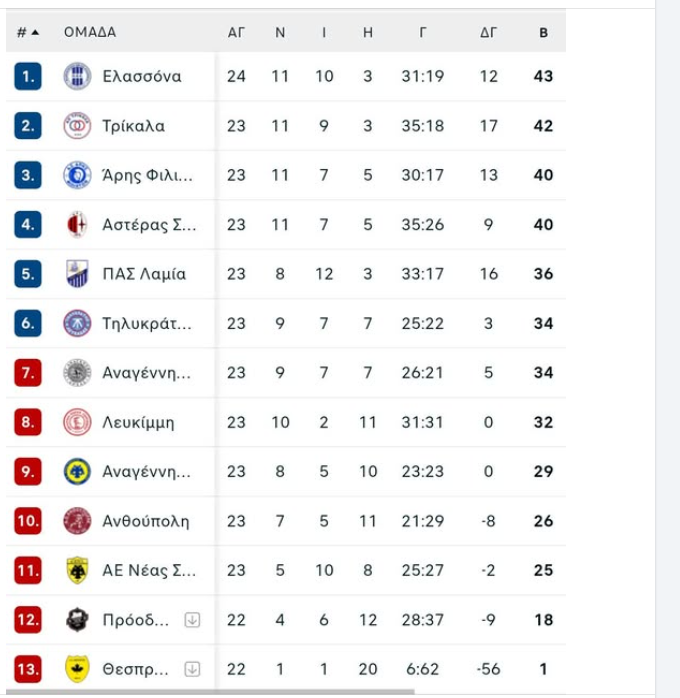Screen dimensions: 680x698
Task: Click the ΑΕ Νέας Σ... eagle crest
Action: pyautogui.click(x=77, y=570)
